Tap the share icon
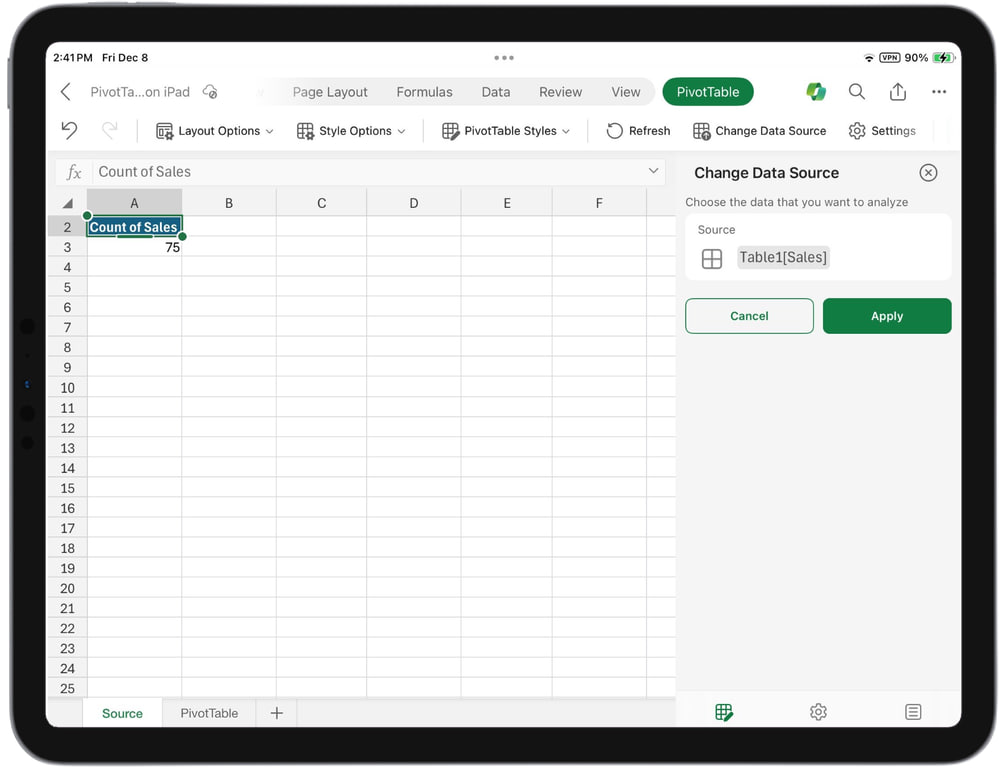The width and height of the screenshot is (999, 771). coord(898,92)
